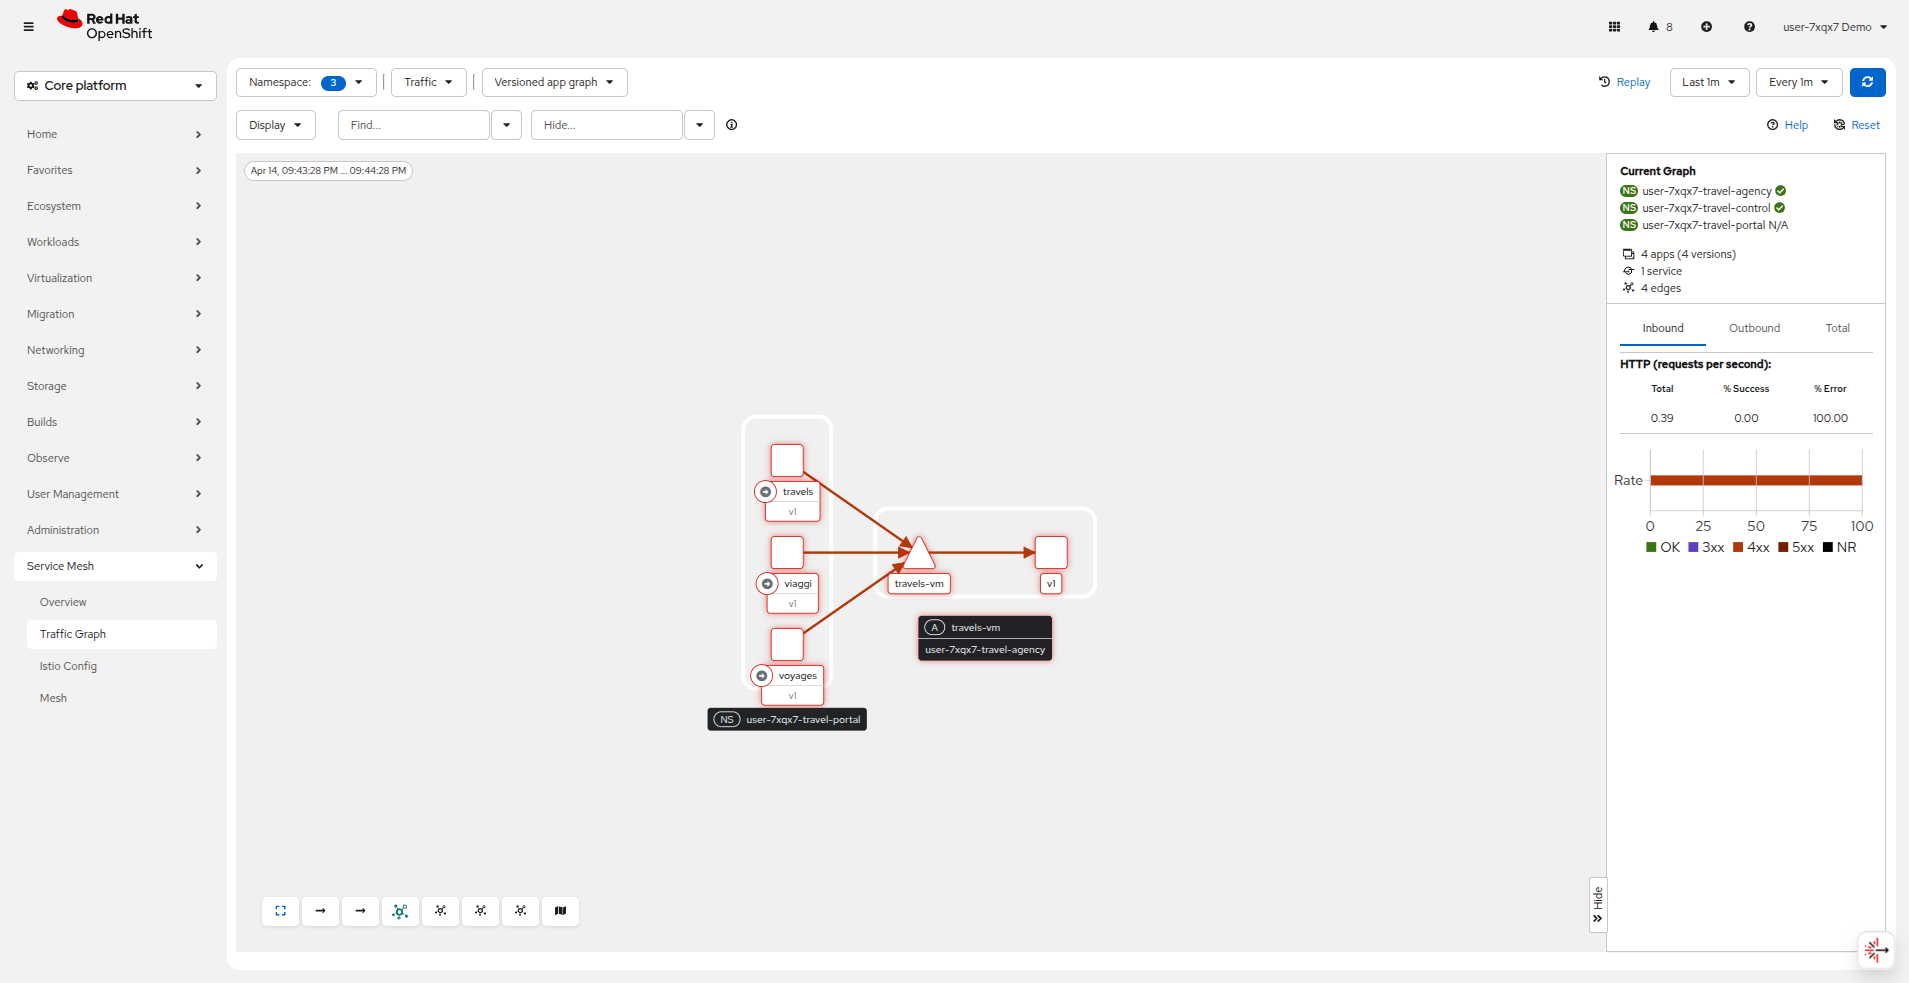The height and width of the screenshot is (983, 1909).
Task: Open the help question mark menu
Action: pos(1749,27)
